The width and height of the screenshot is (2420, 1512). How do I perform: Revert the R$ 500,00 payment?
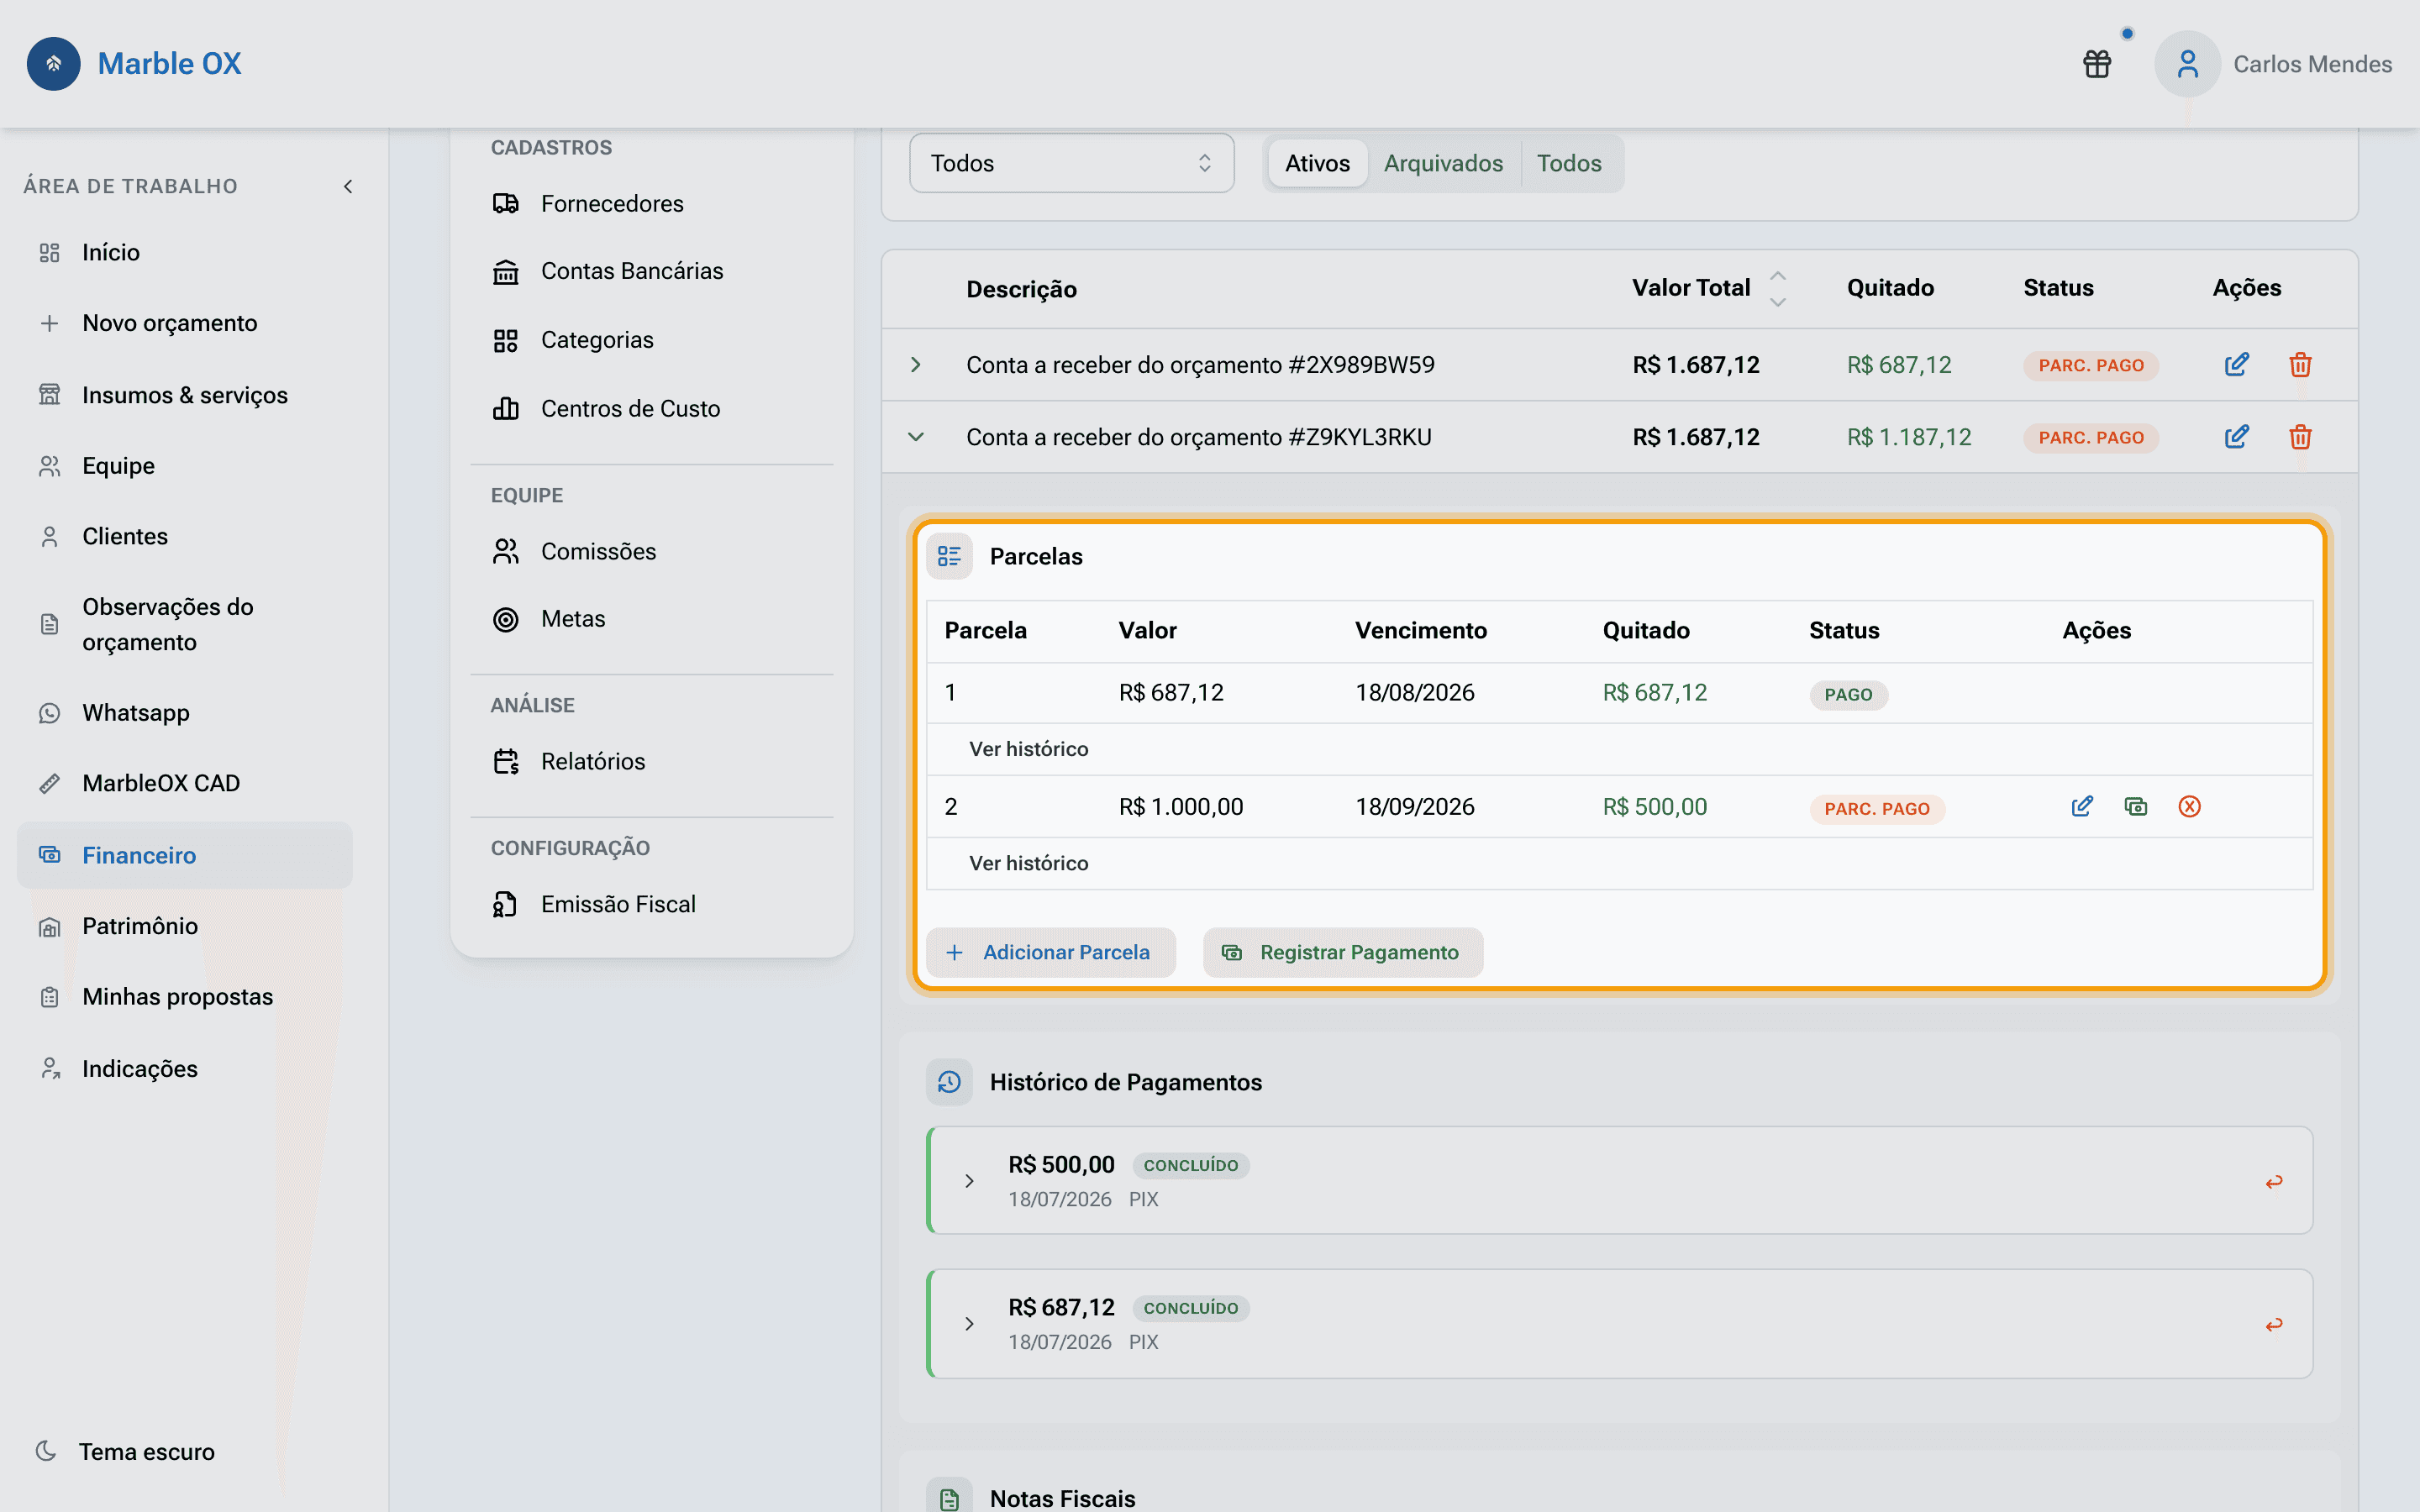click(x=2274, y=1182)
